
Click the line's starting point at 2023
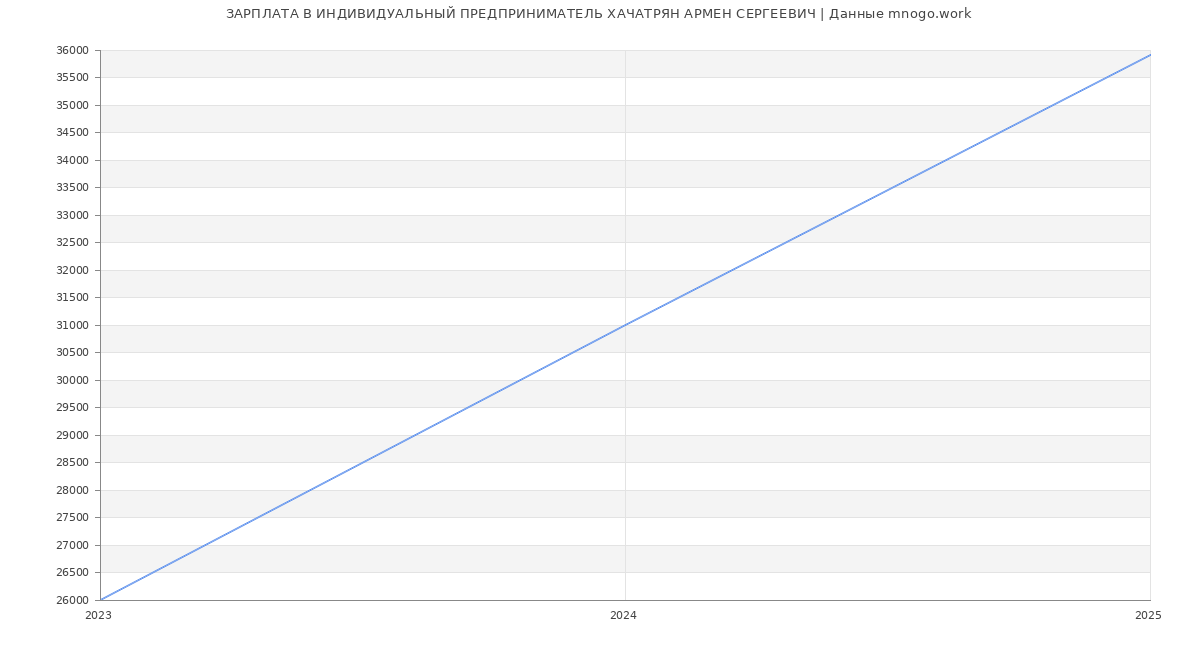pyautogui.click(x=101, y=600)
